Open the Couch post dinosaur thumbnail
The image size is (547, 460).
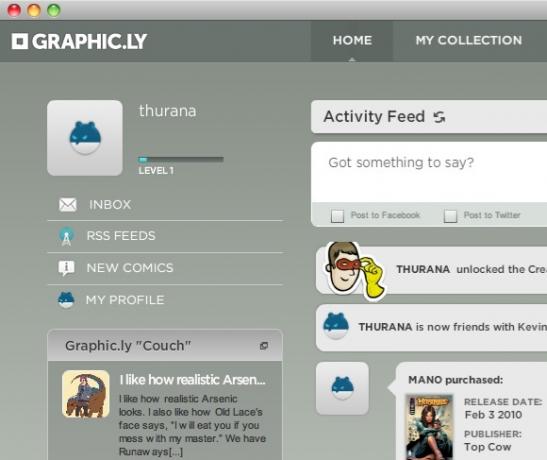(86, 394)
